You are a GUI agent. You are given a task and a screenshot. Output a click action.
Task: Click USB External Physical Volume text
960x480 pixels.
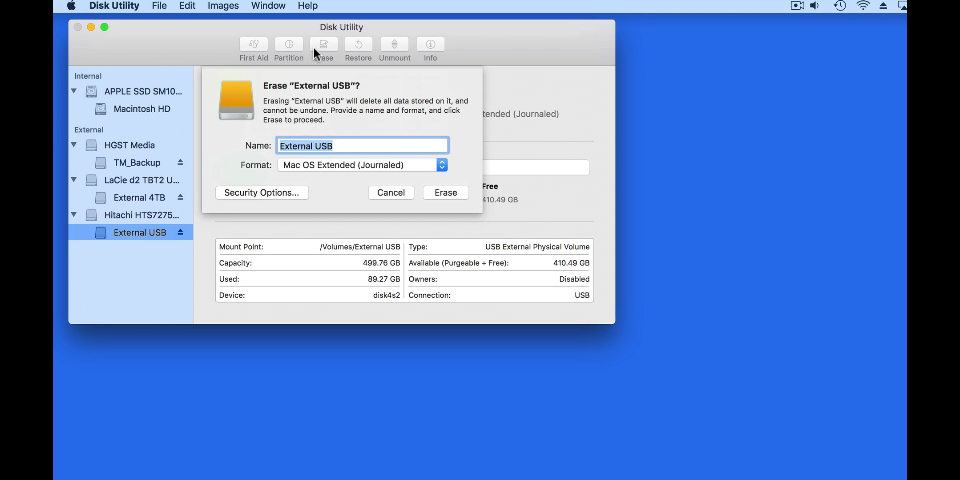click(x=538, y=247)
